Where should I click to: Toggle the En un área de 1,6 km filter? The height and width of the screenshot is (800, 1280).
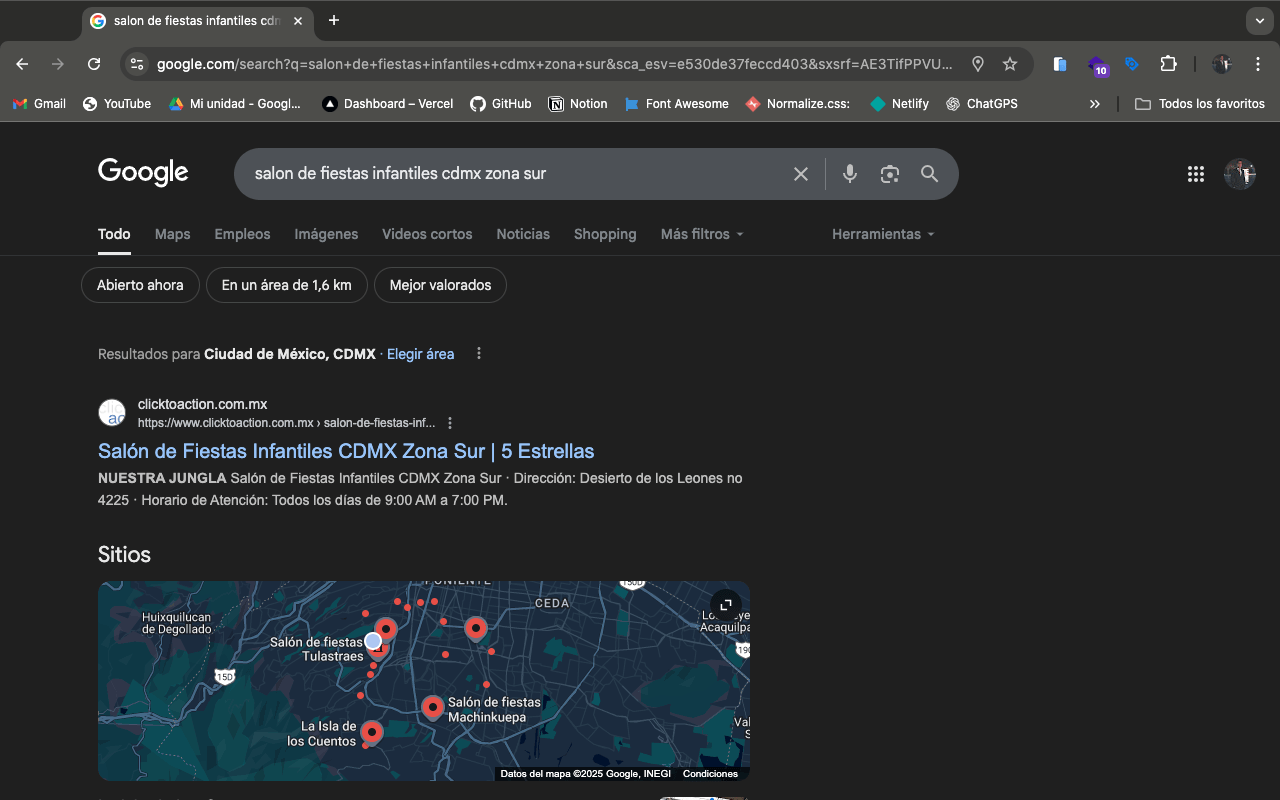(286, 285)
